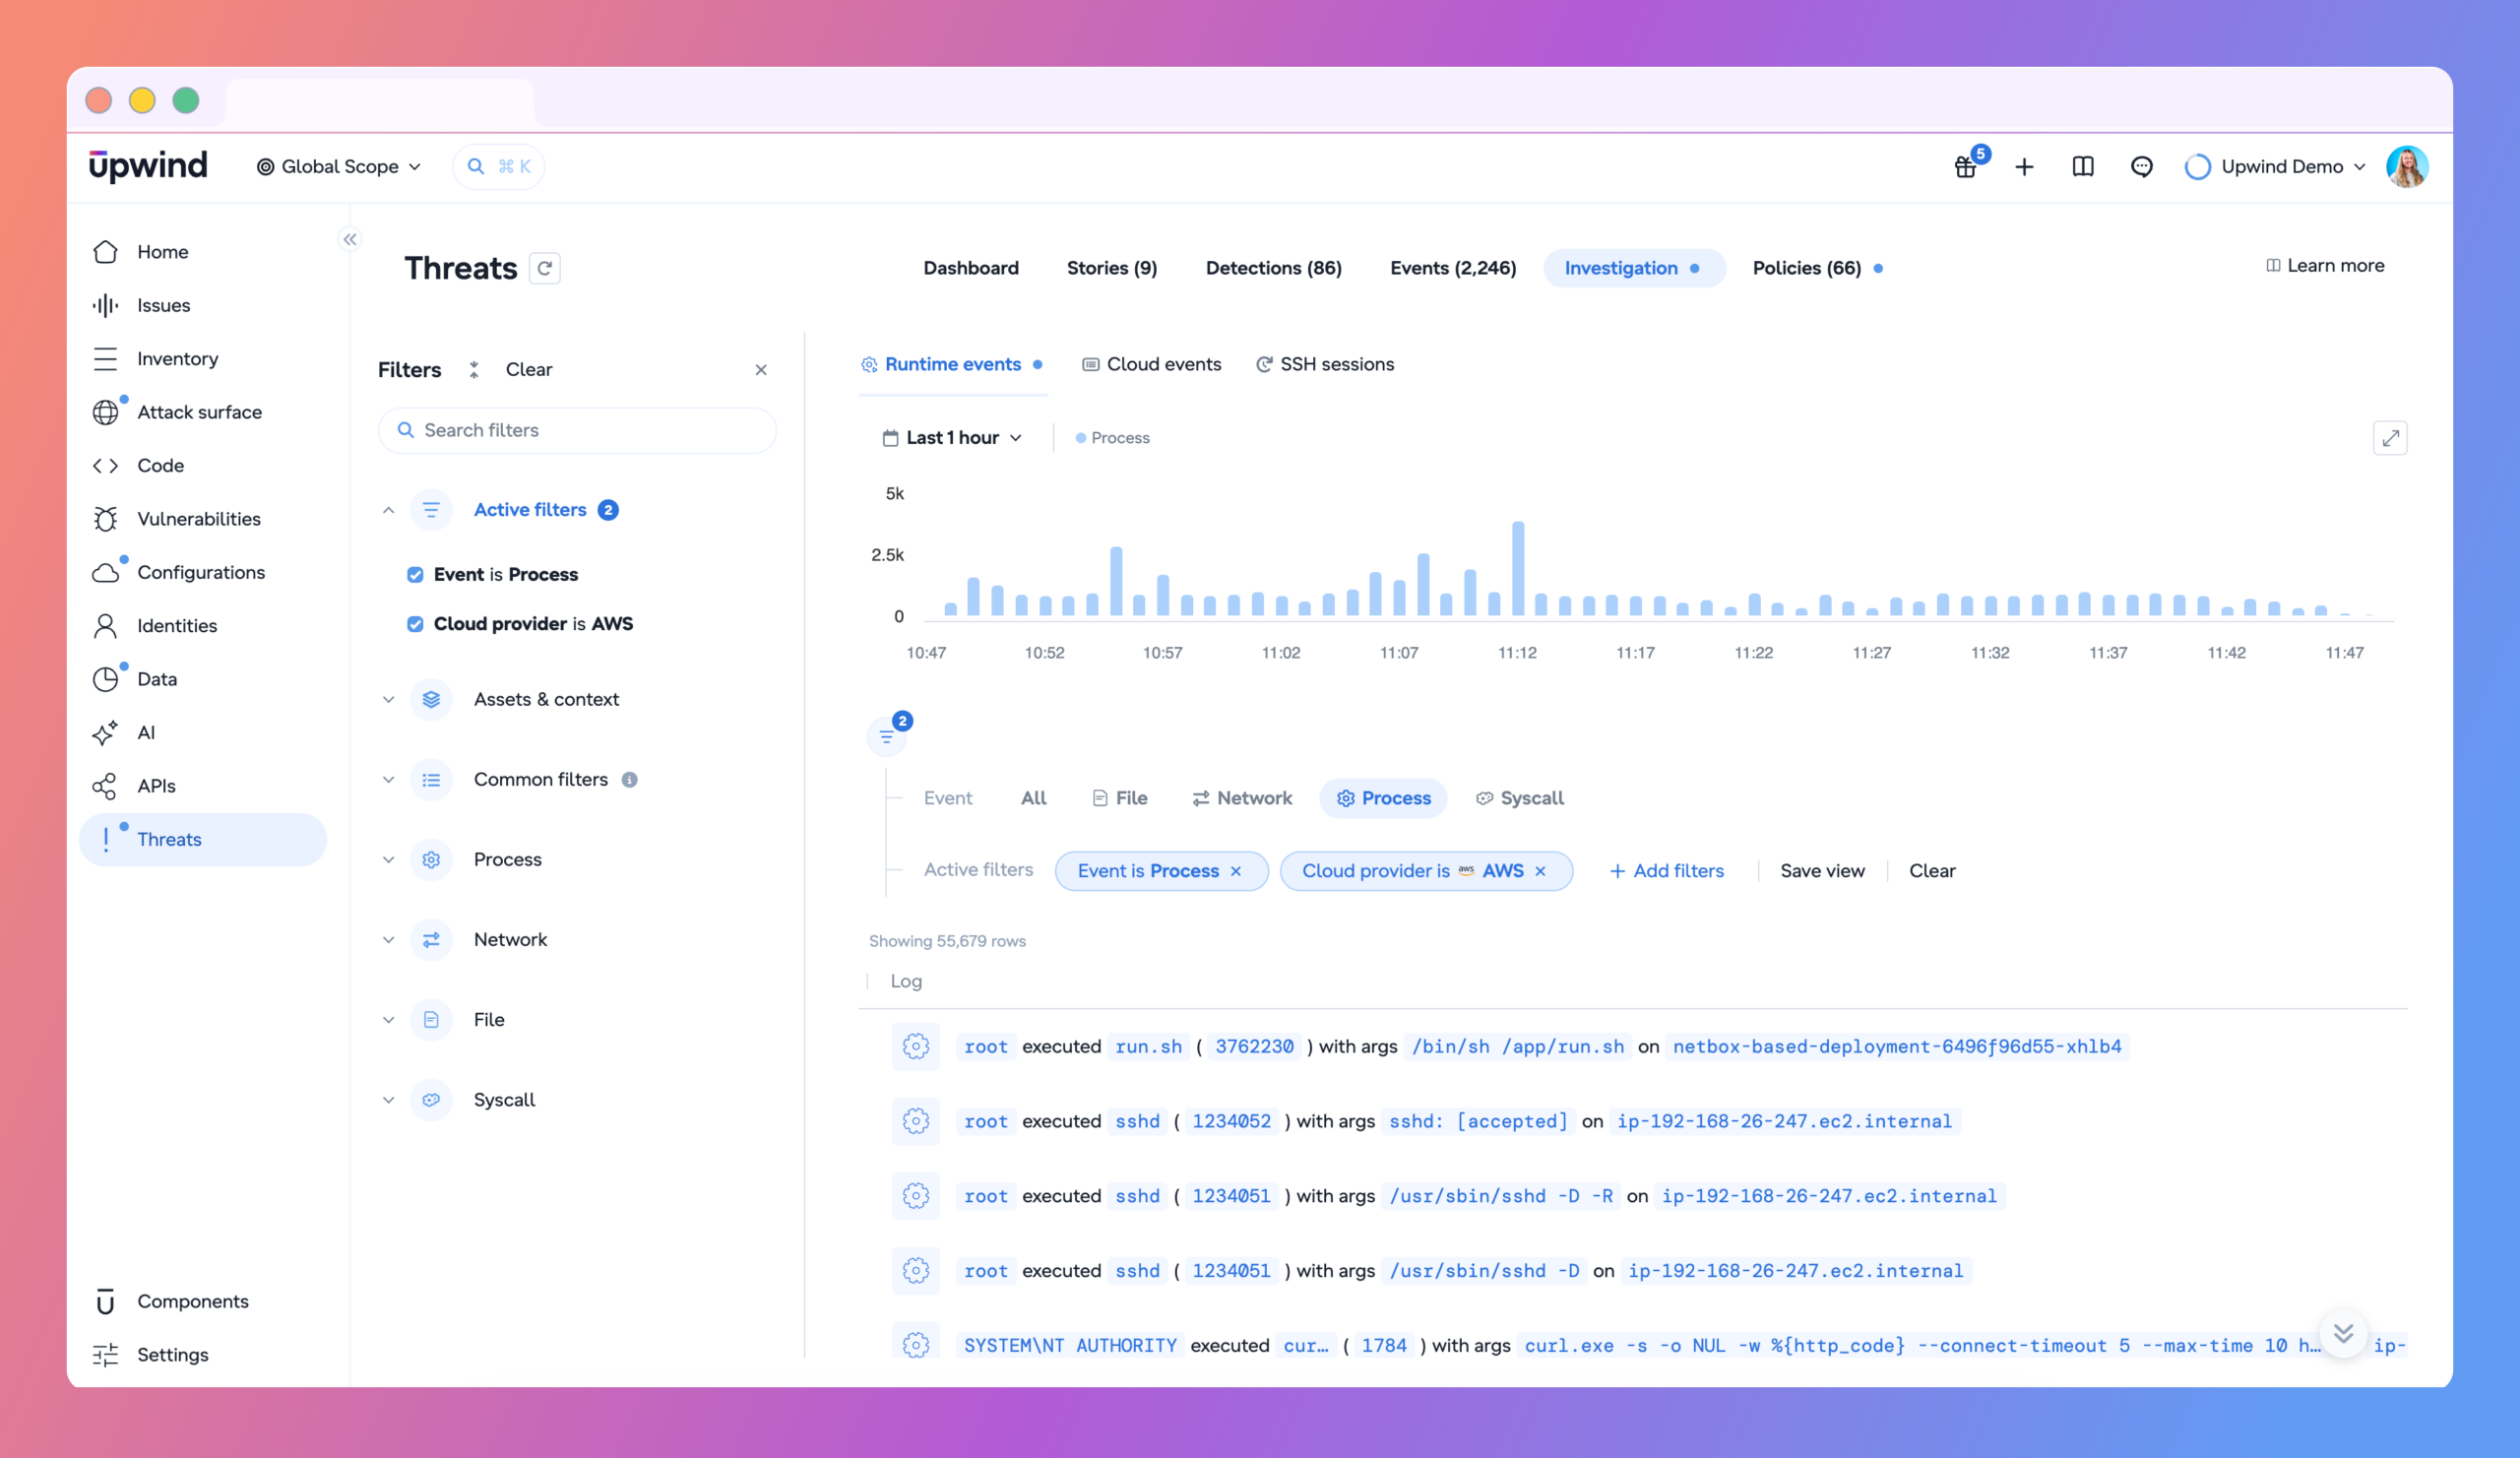
Task: Open the chat support icon
Action: coord(2141,167)
